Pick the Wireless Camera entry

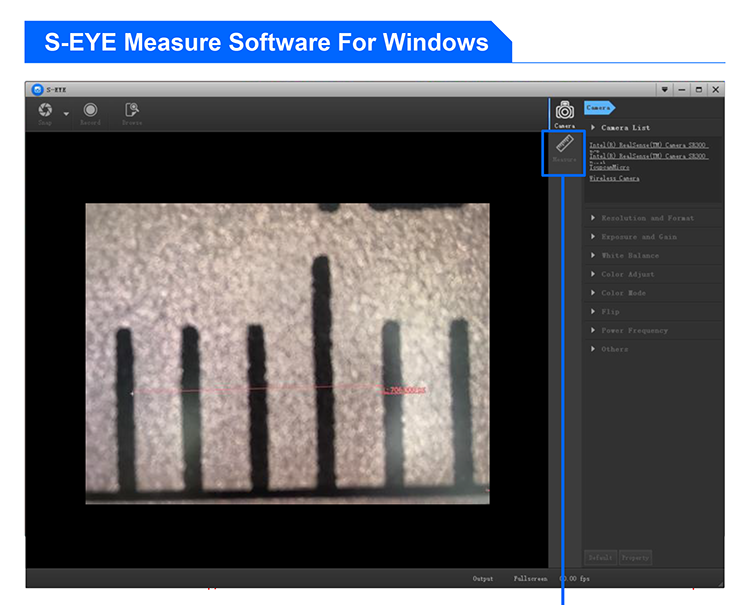[614, 179]
